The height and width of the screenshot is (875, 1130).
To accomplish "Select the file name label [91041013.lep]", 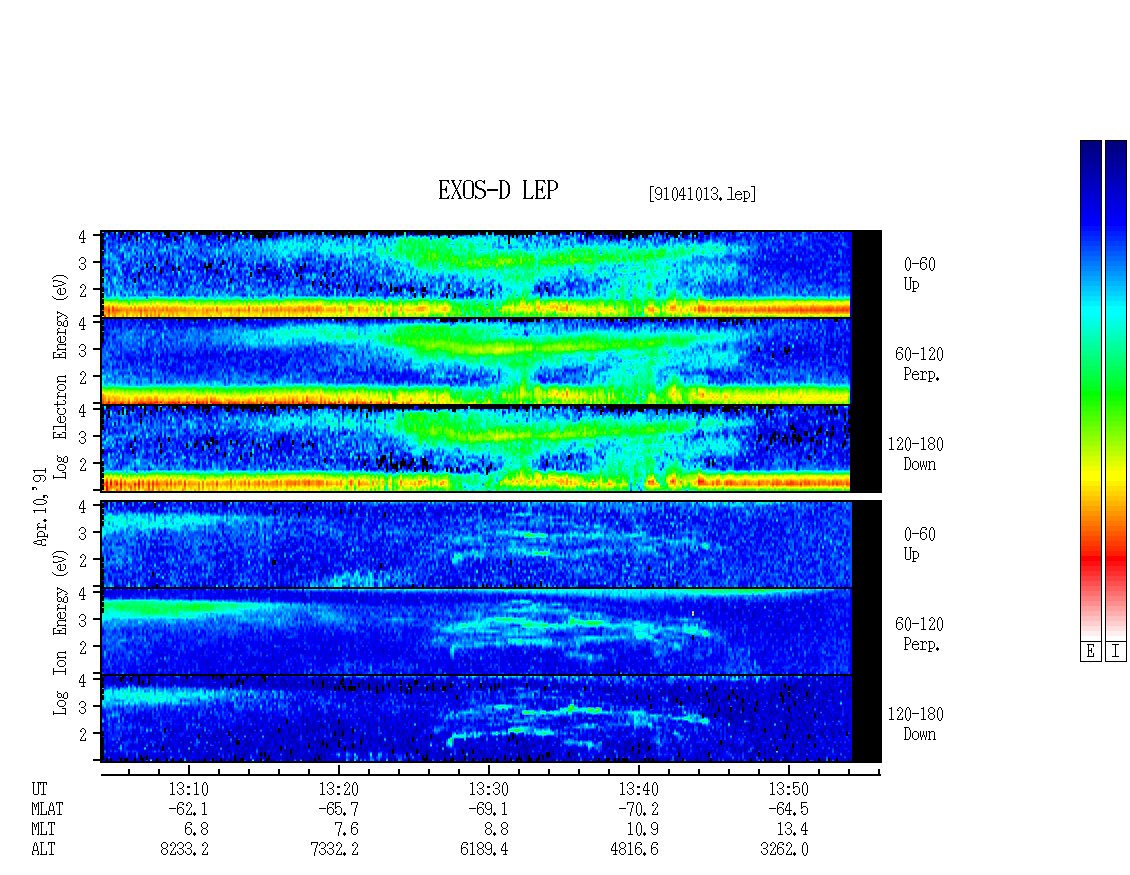I will click(x=702, y=194).
